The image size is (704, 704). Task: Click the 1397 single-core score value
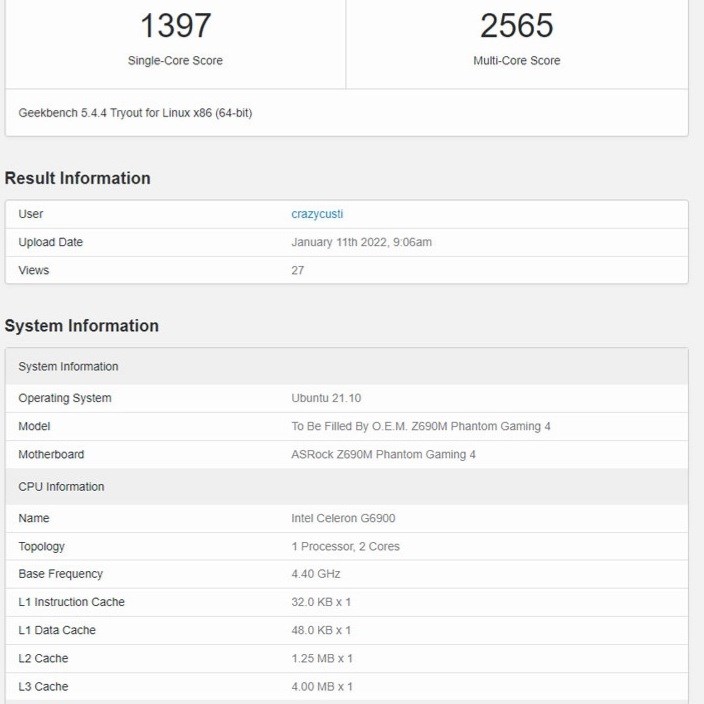point(176,26)
